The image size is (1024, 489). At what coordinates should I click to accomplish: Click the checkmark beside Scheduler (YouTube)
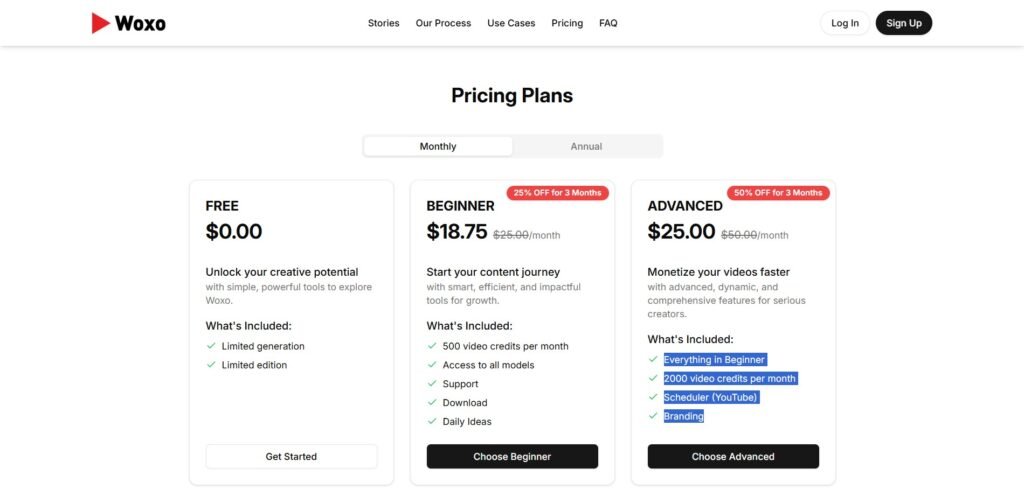[x=653, y=397]
